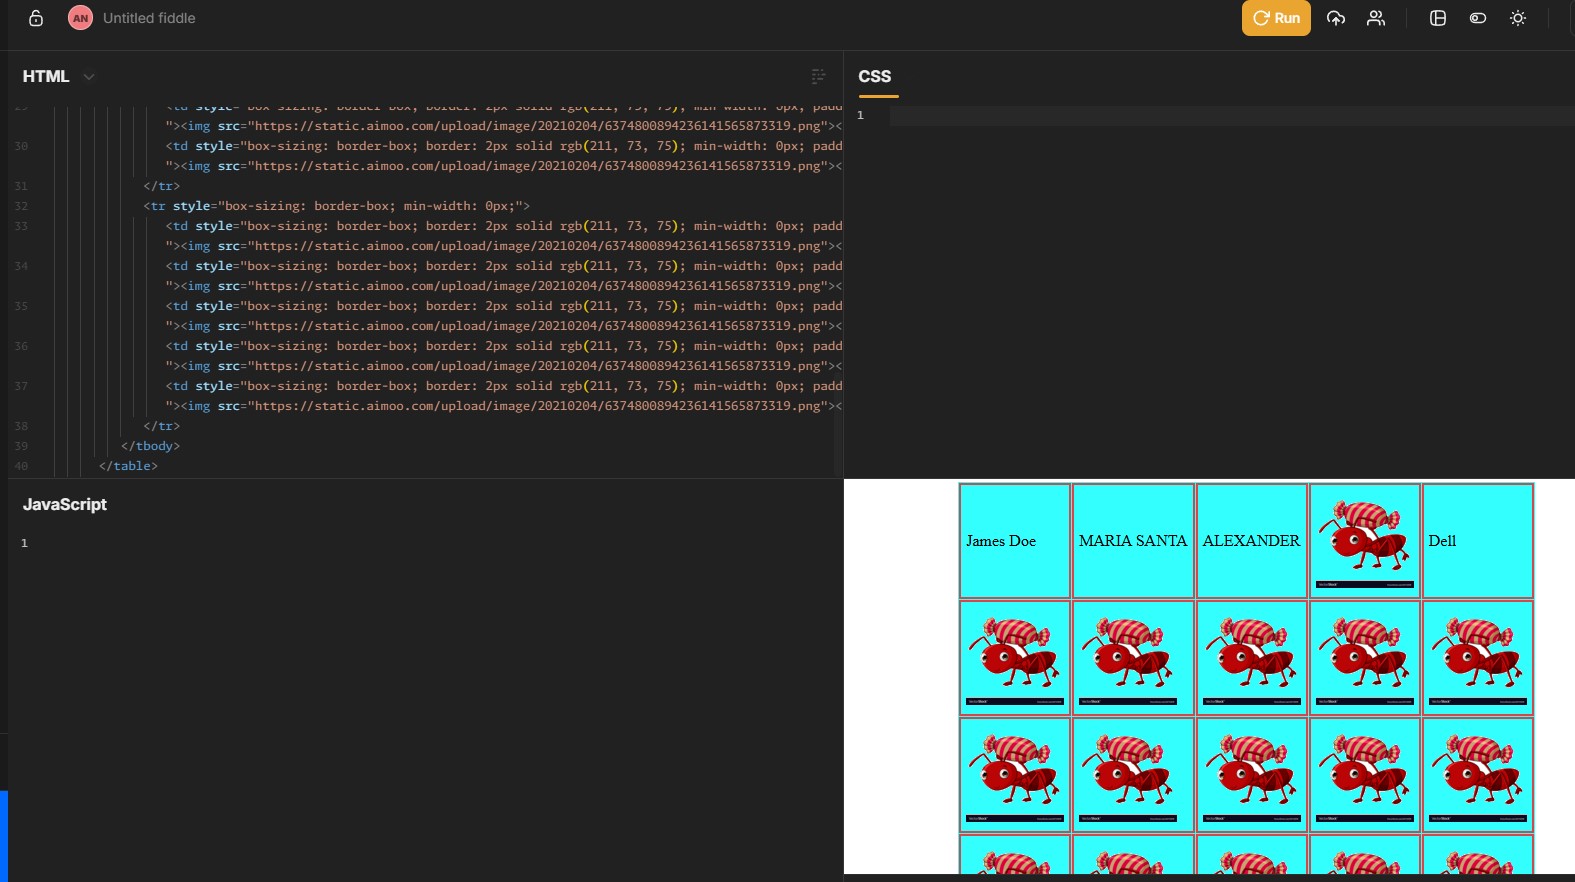The image size is (1575, 882).
Task: Save fiddle with cloud upload icon
Action: pyautogui.click(x=1336, y=18)
